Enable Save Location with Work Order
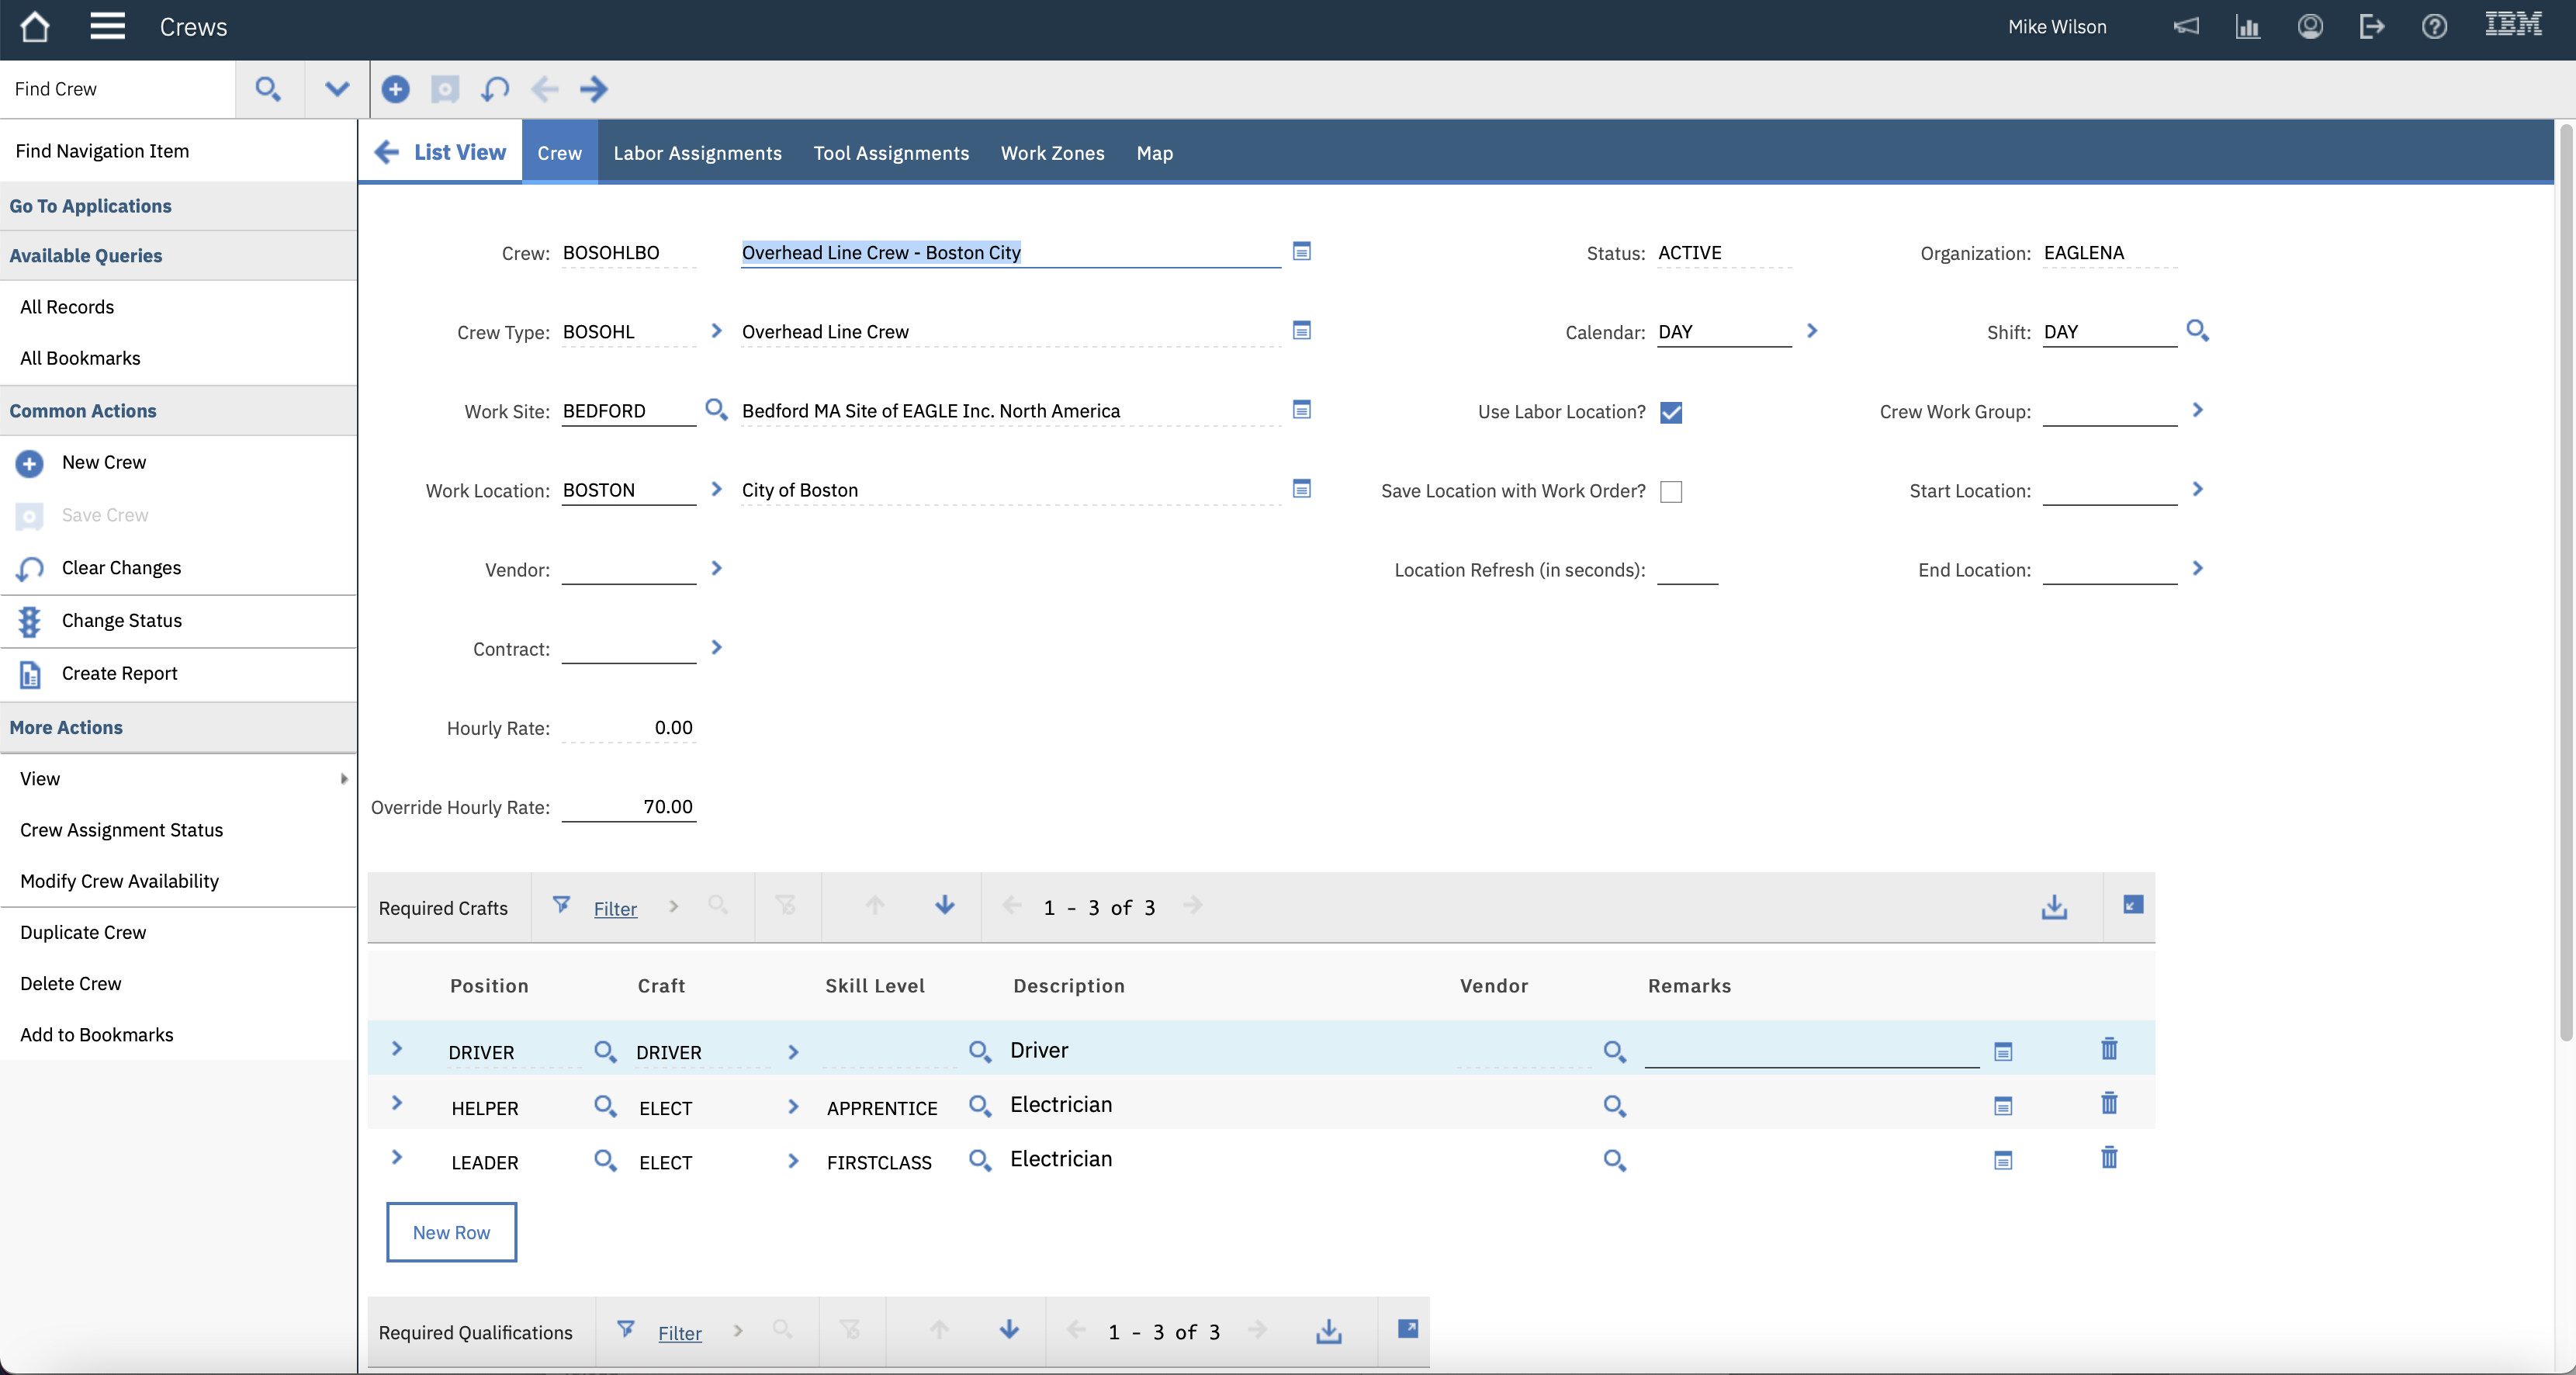 (x=1671, y=491)
